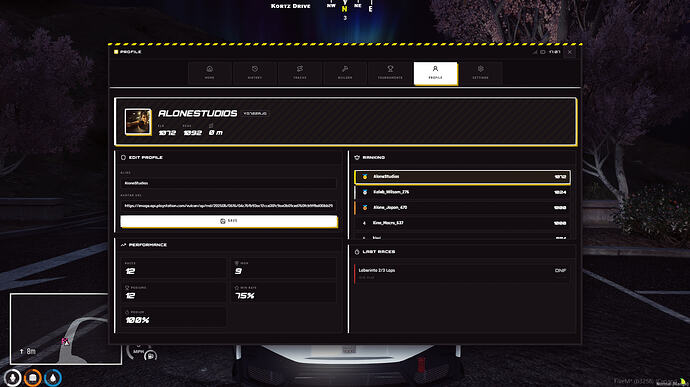
Task: Click the N compass heading marker
Action: click(345, 9)
